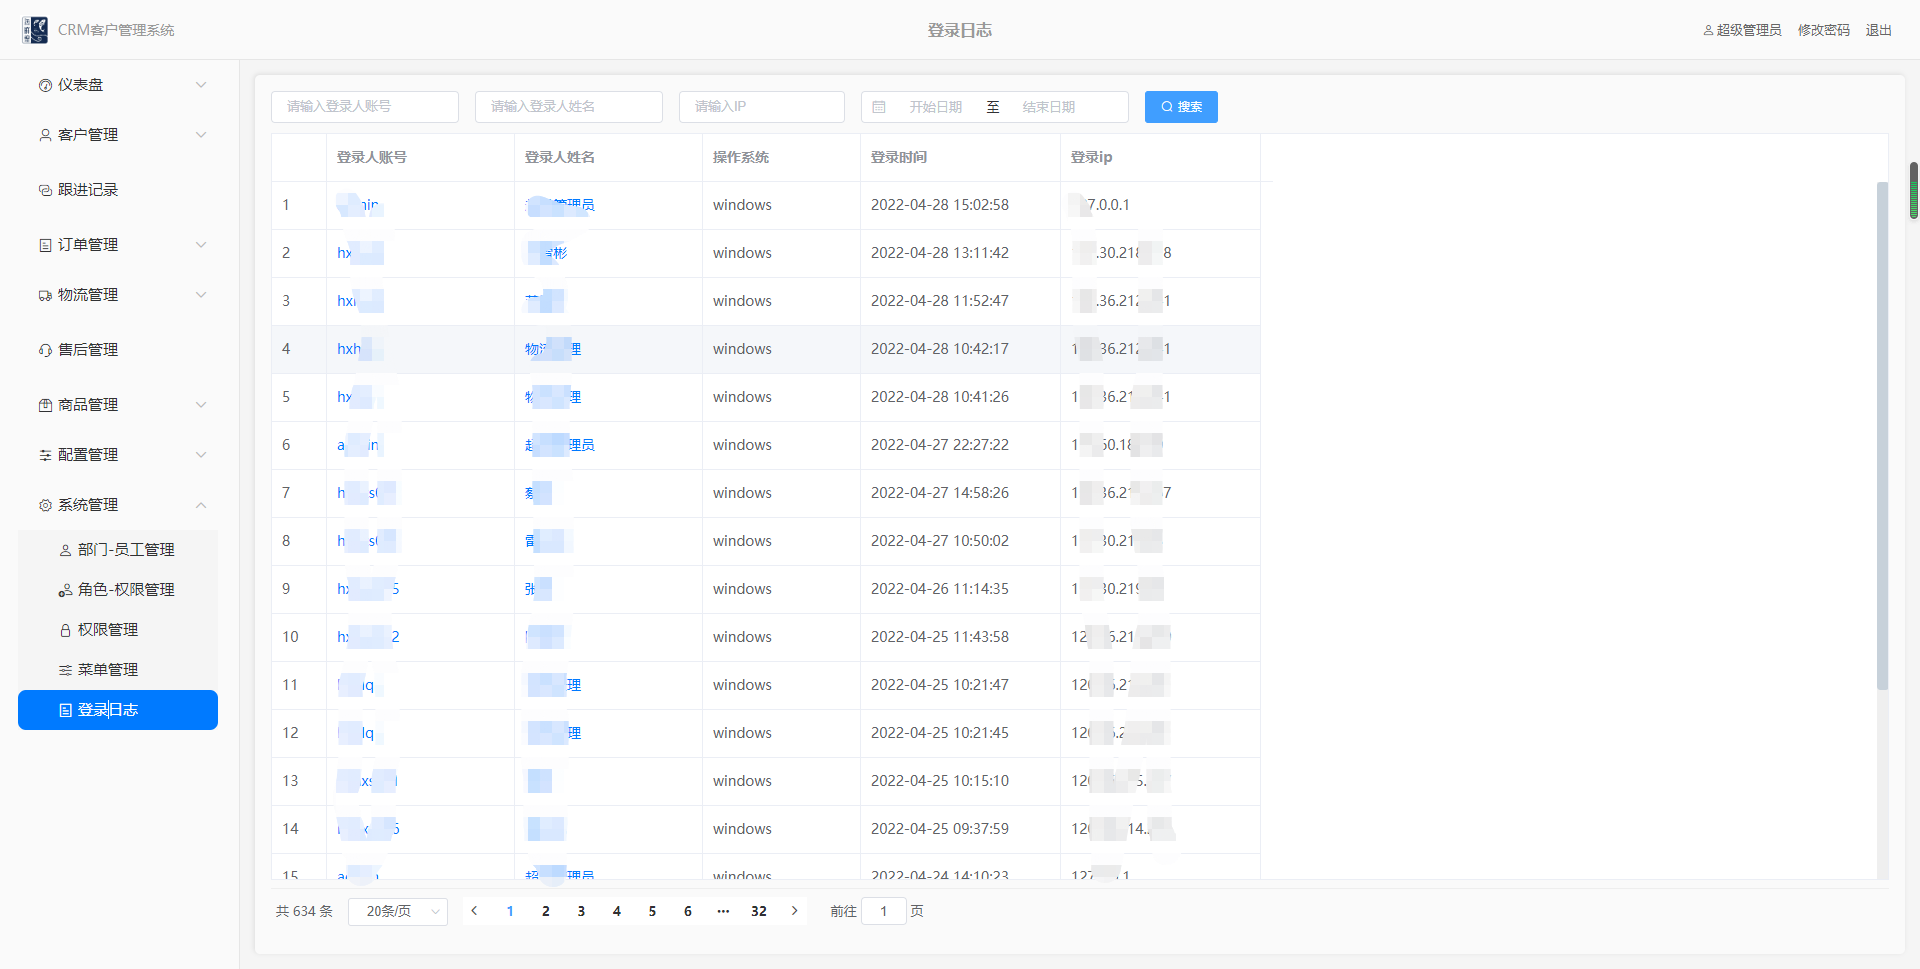The image size is (1920, 969).
Task: Click the 退出 logout link
Action: pos(1879,30)
